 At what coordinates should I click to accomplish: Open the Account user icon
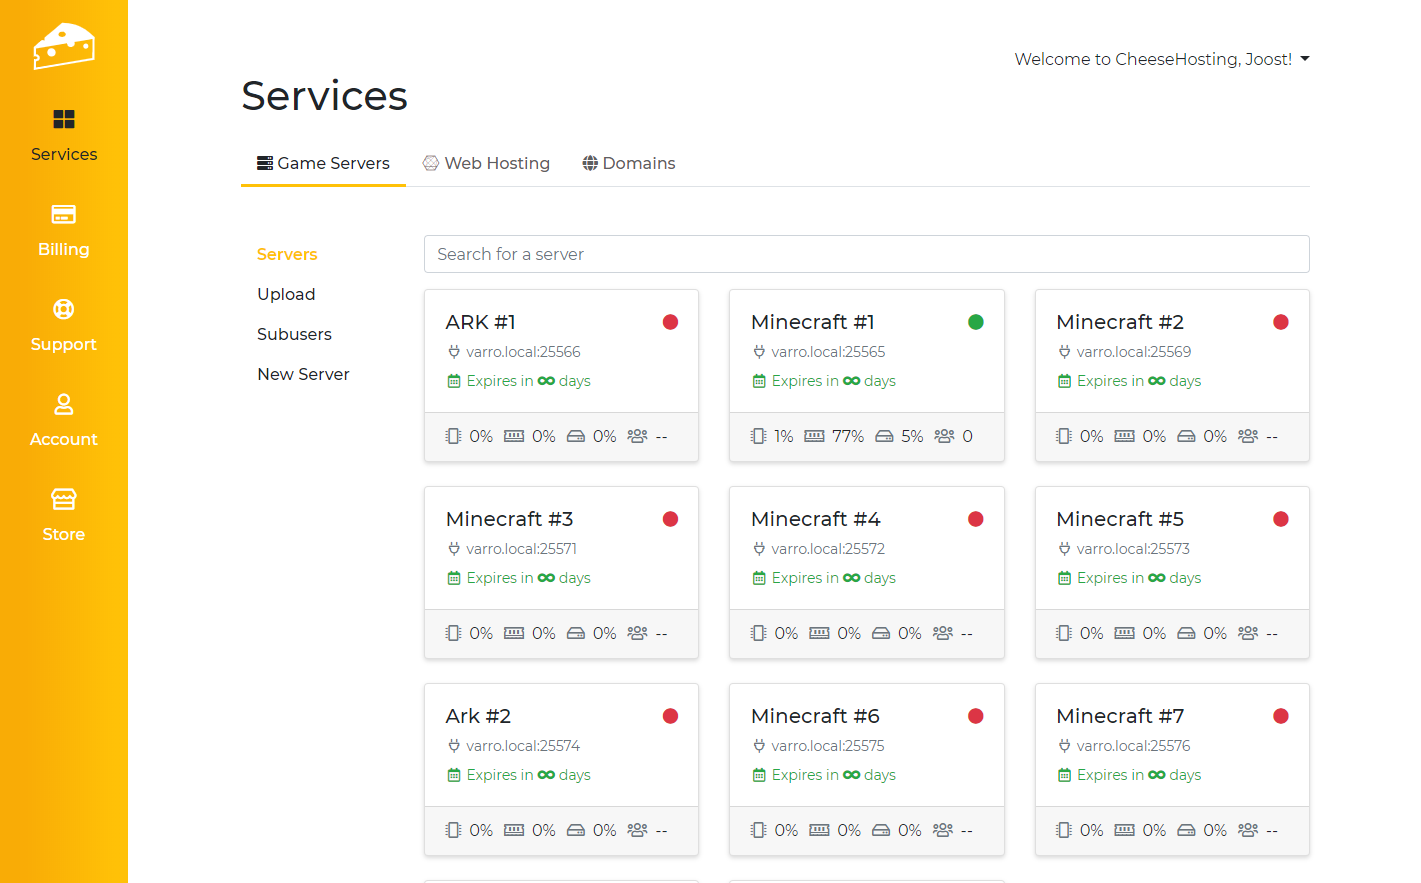click(x=64, y=405)
